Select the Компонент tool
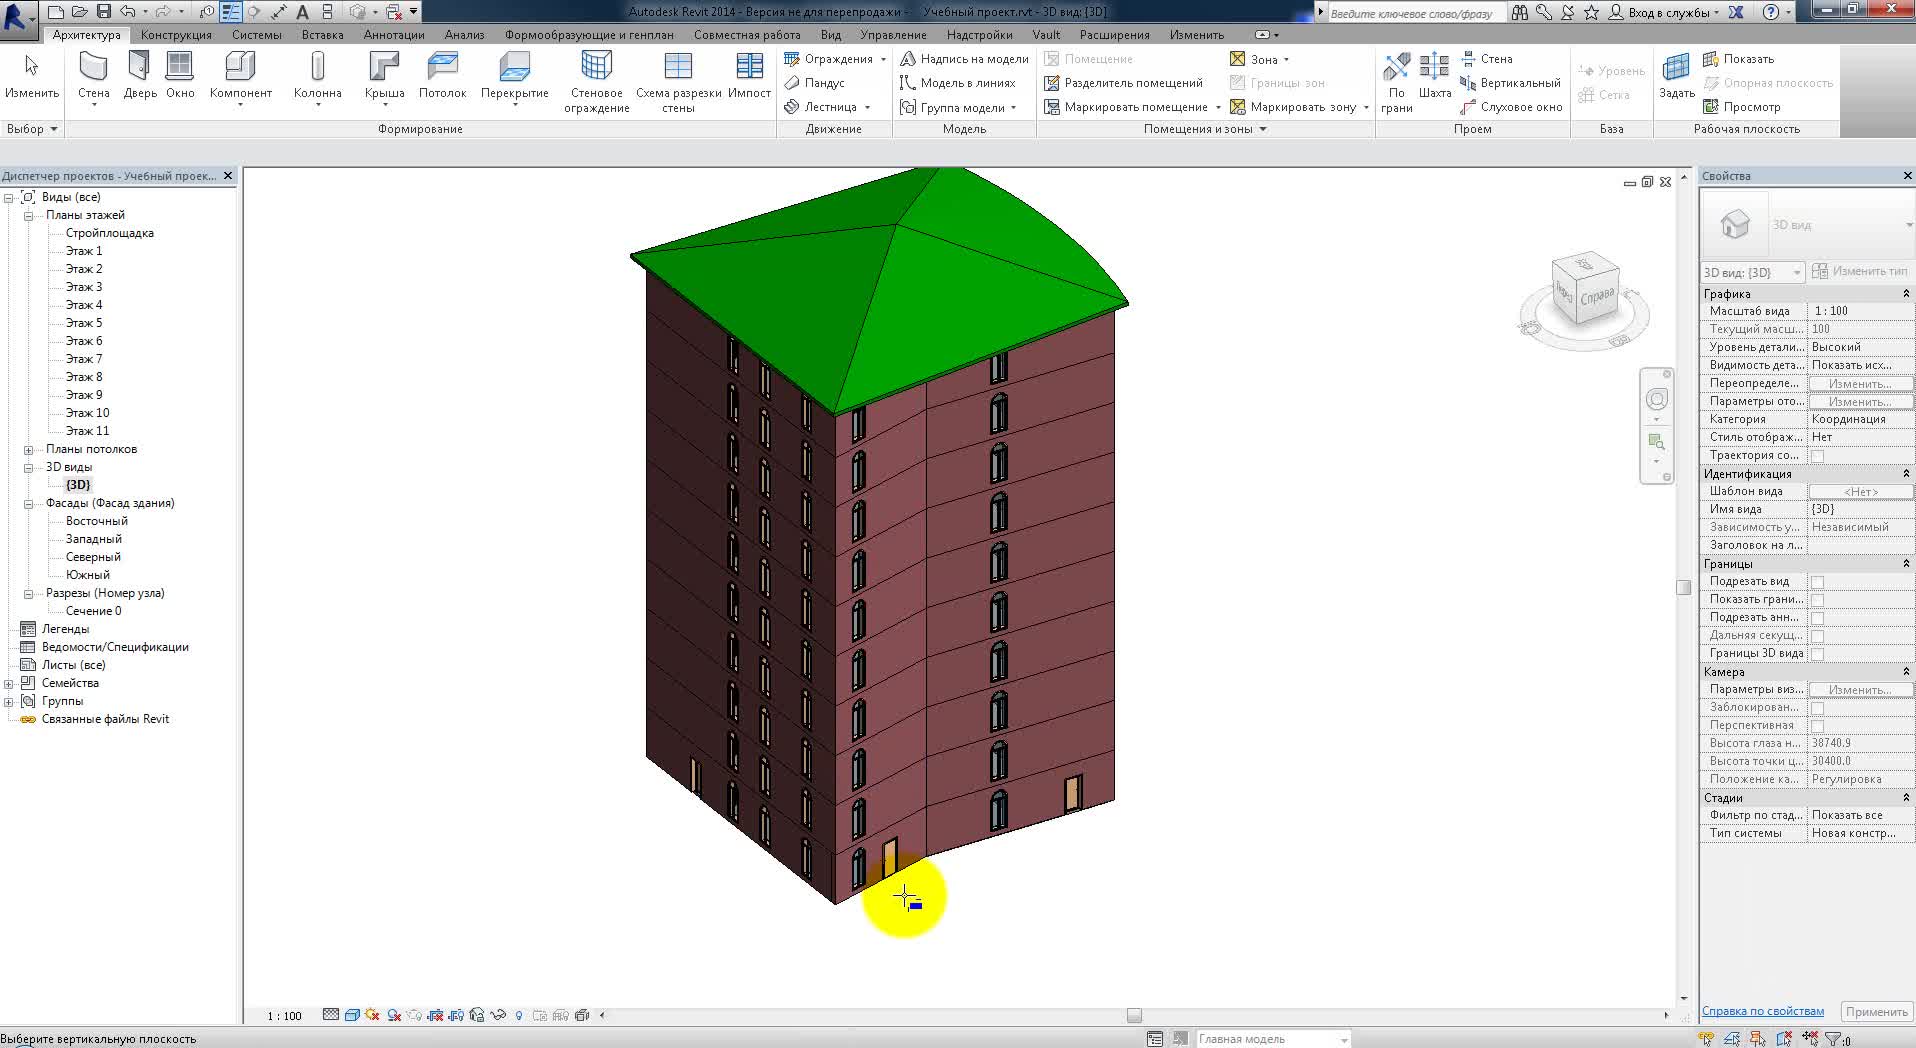The width and height of the screenshot is (1916, 1048). (x=240, y=78)
